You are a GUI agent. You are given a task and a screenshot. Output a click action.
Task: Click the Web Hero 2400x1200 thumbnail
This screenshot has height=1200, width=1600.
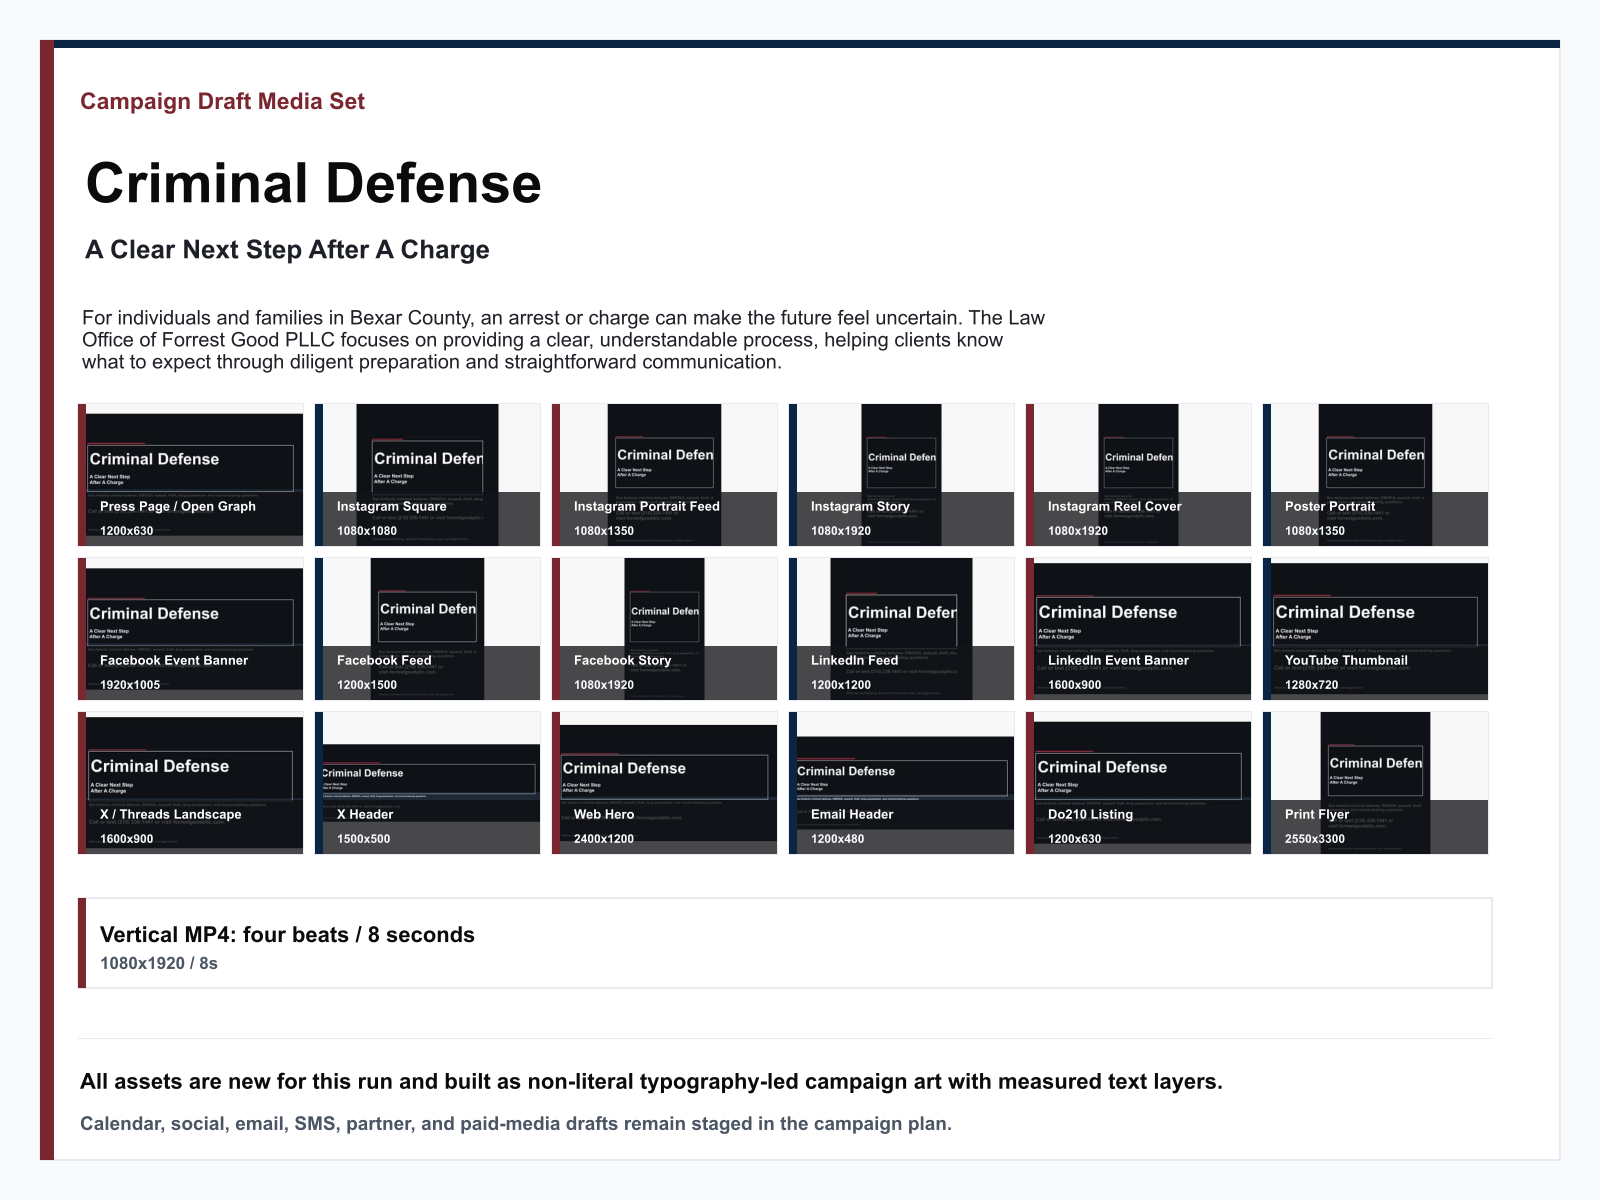(665, 783)
